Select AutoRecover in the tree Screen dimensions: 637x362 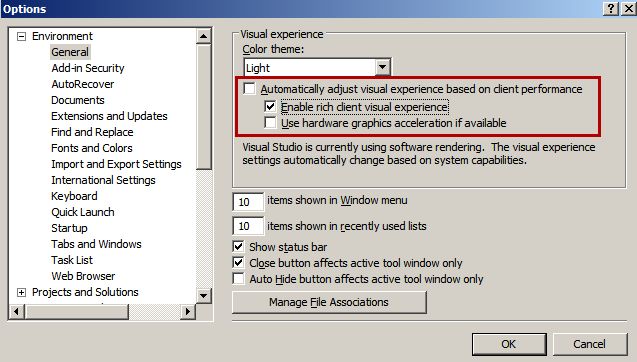[82, 84]
